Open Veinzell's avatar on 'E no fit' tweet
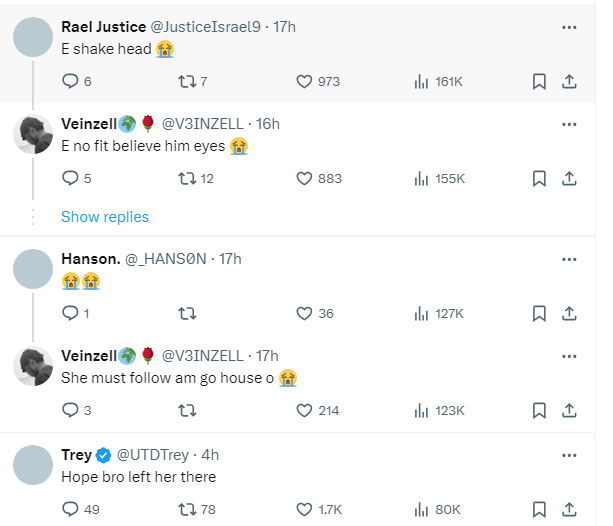 pyautogui.click(x=33, y=134)
